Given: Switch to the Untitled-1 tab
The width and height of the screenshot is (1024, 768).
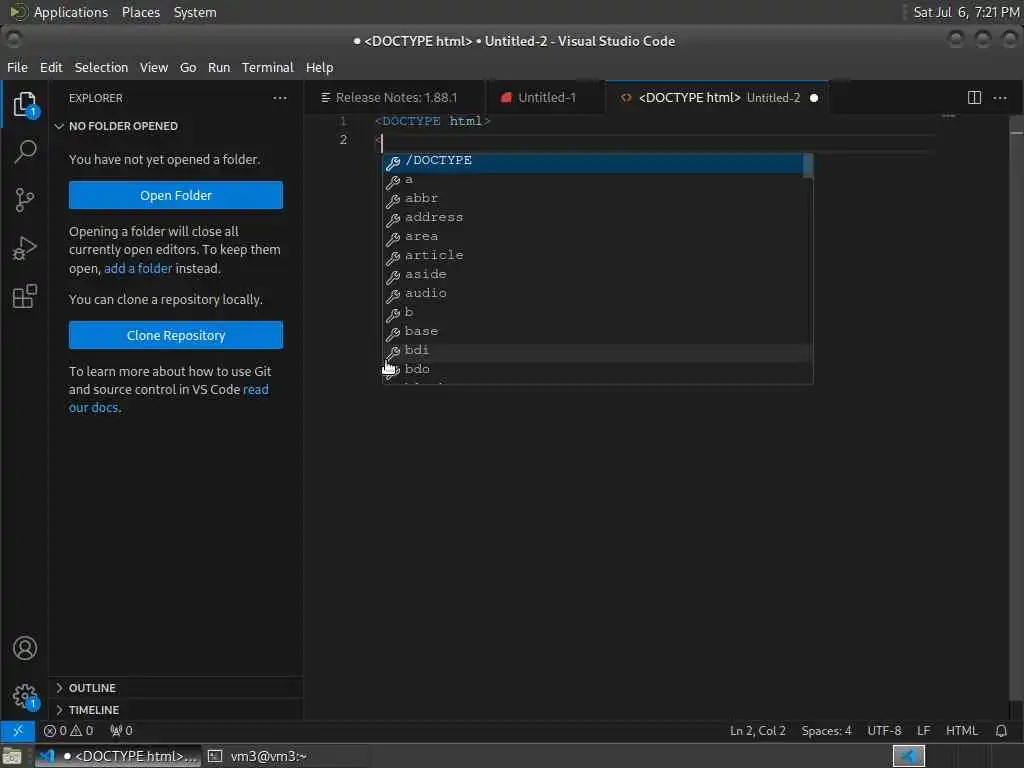Looking at the screenshot, I should click(x=546, y=97).
